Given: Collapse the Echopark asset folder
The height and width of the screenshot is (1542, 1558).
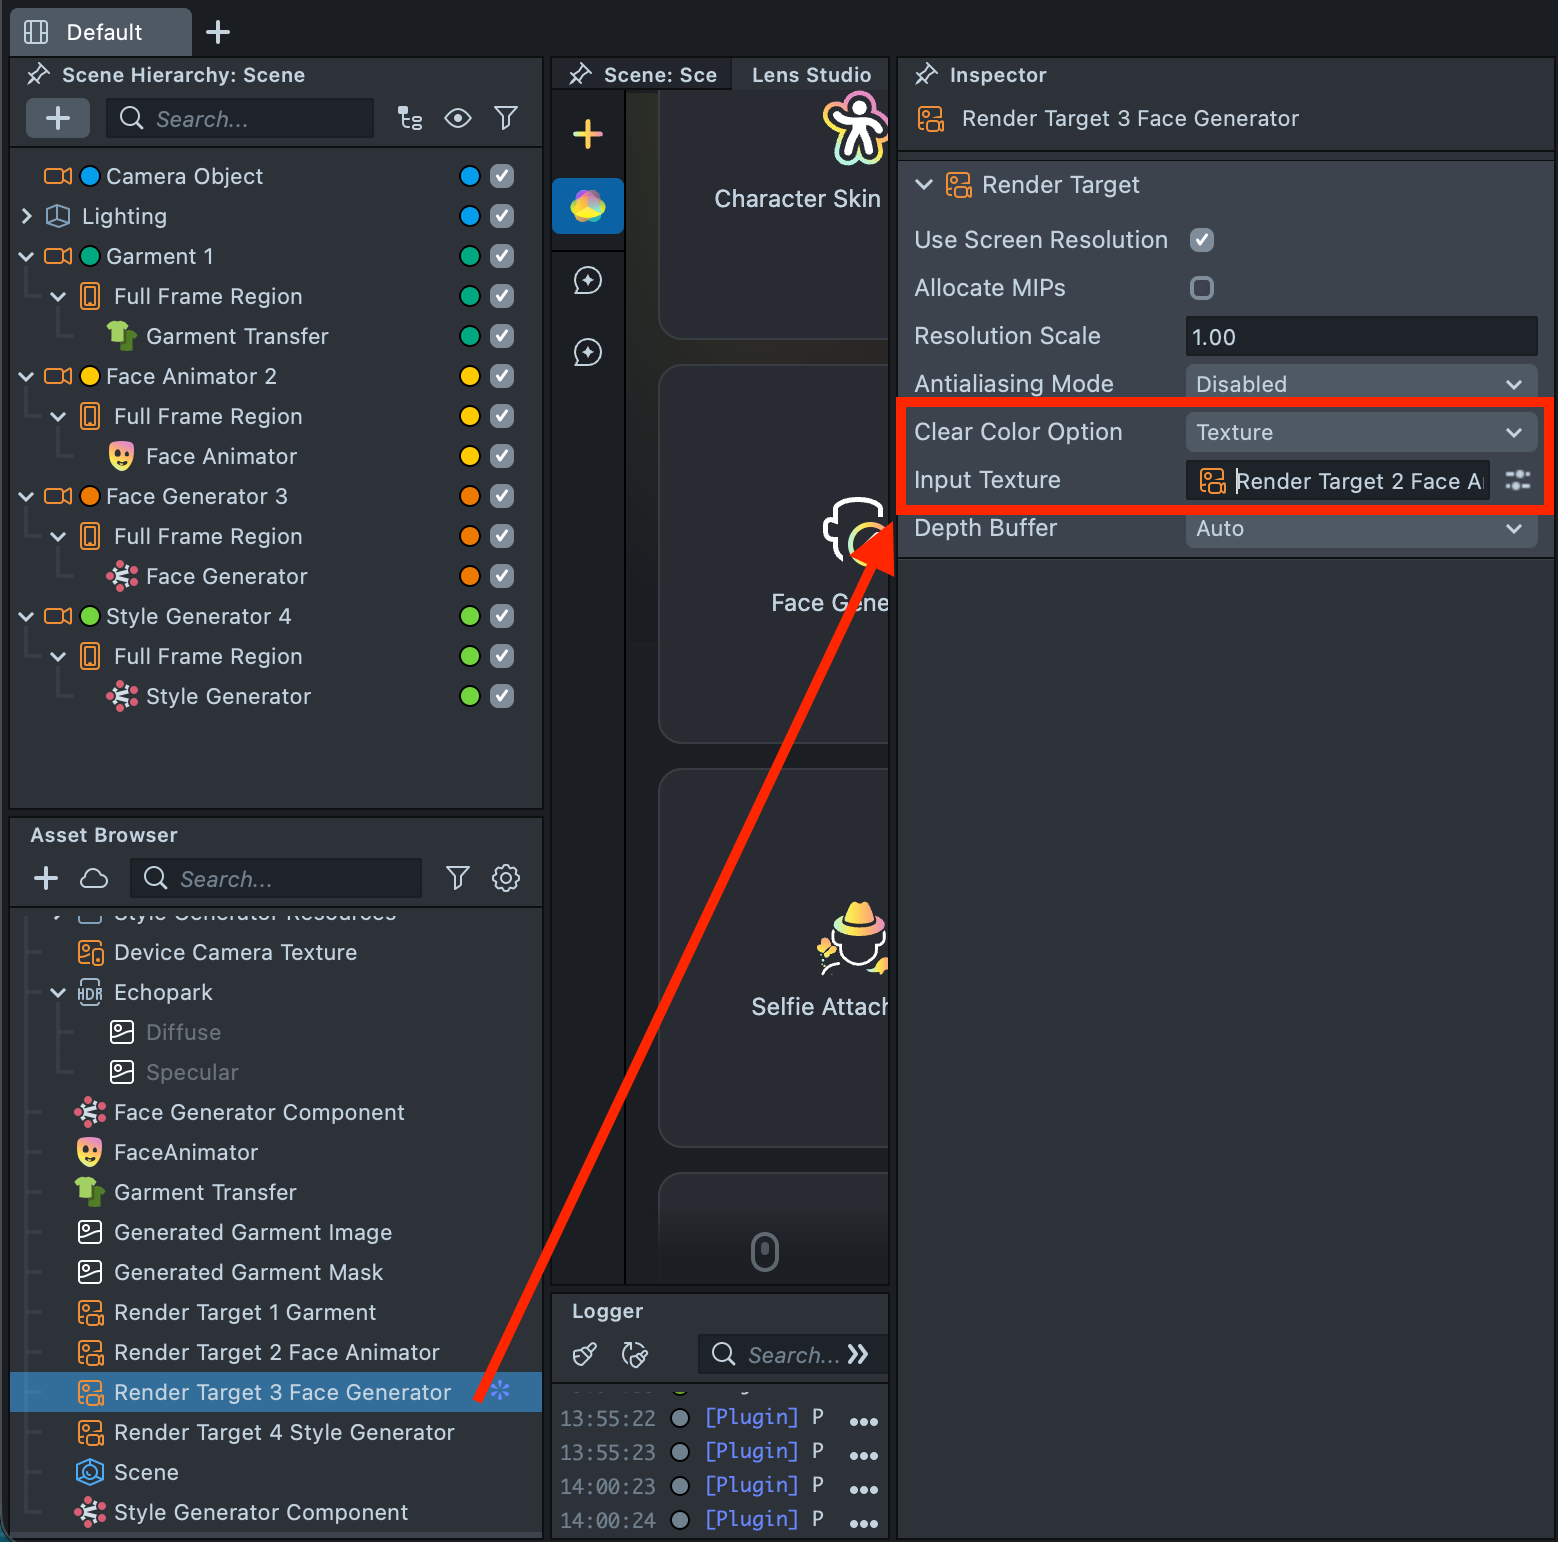Looking at the screenshot, I should coord(58,992).
